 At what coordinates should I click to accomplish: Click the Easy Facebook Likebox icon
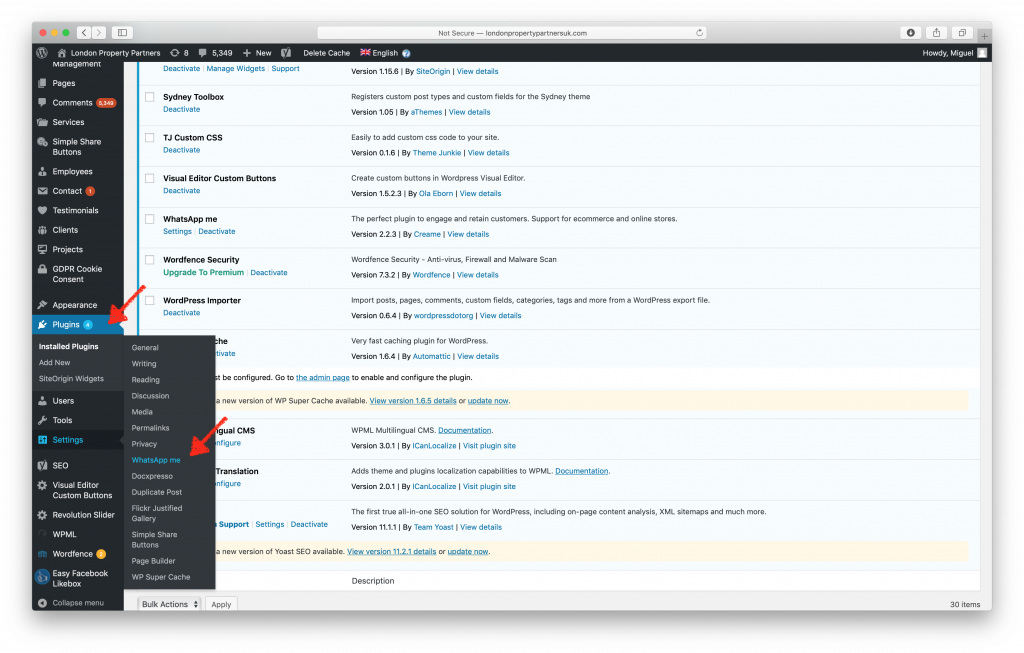(42, 577)
